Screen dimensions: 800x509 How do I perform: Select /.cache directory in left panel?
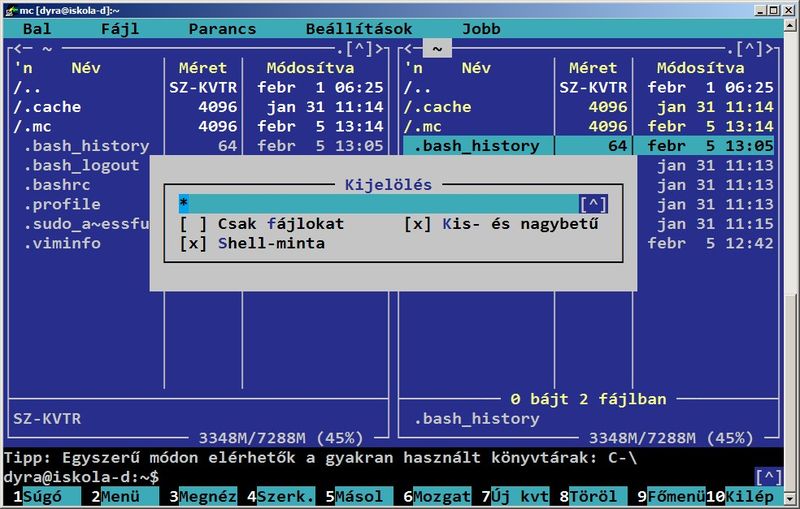tap(199, 107)
